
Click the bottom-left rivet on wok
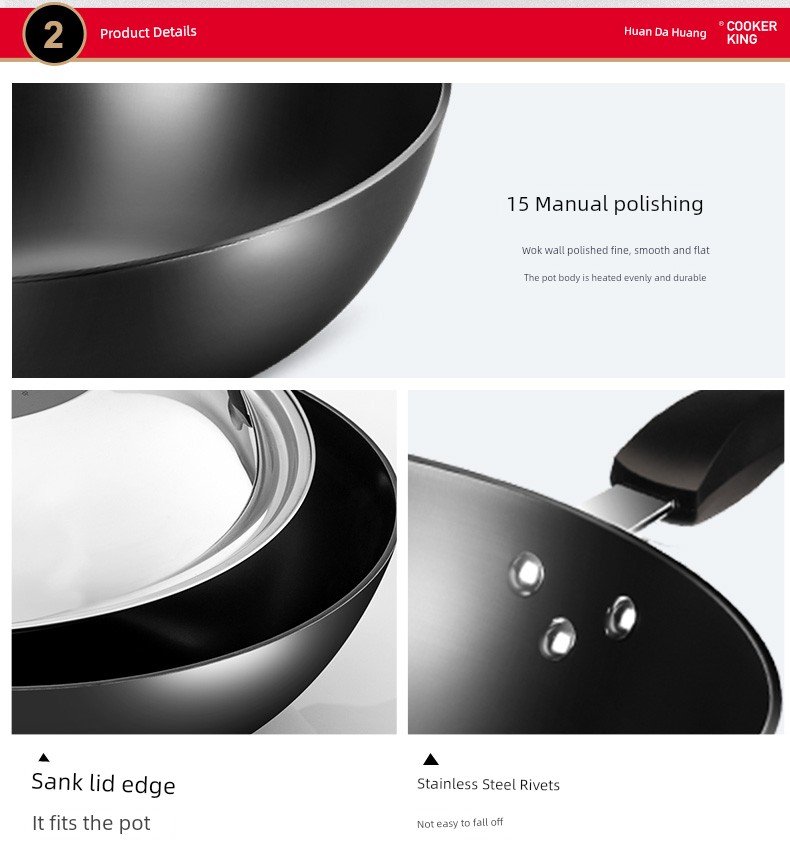coord(558,638)
